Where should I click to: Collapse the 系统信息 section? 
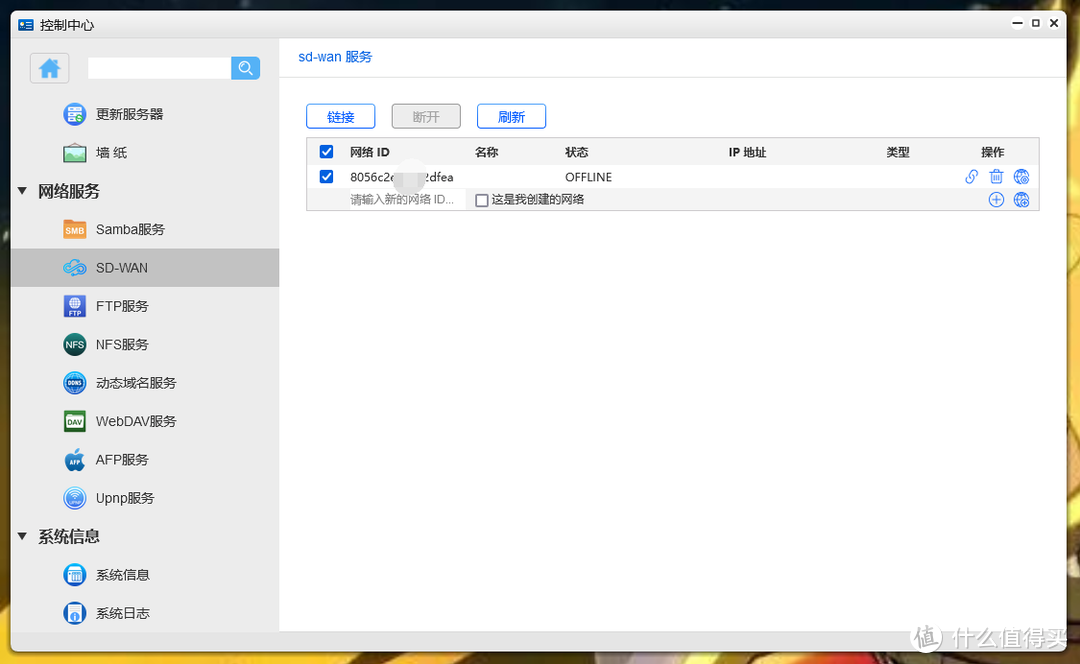22,536
